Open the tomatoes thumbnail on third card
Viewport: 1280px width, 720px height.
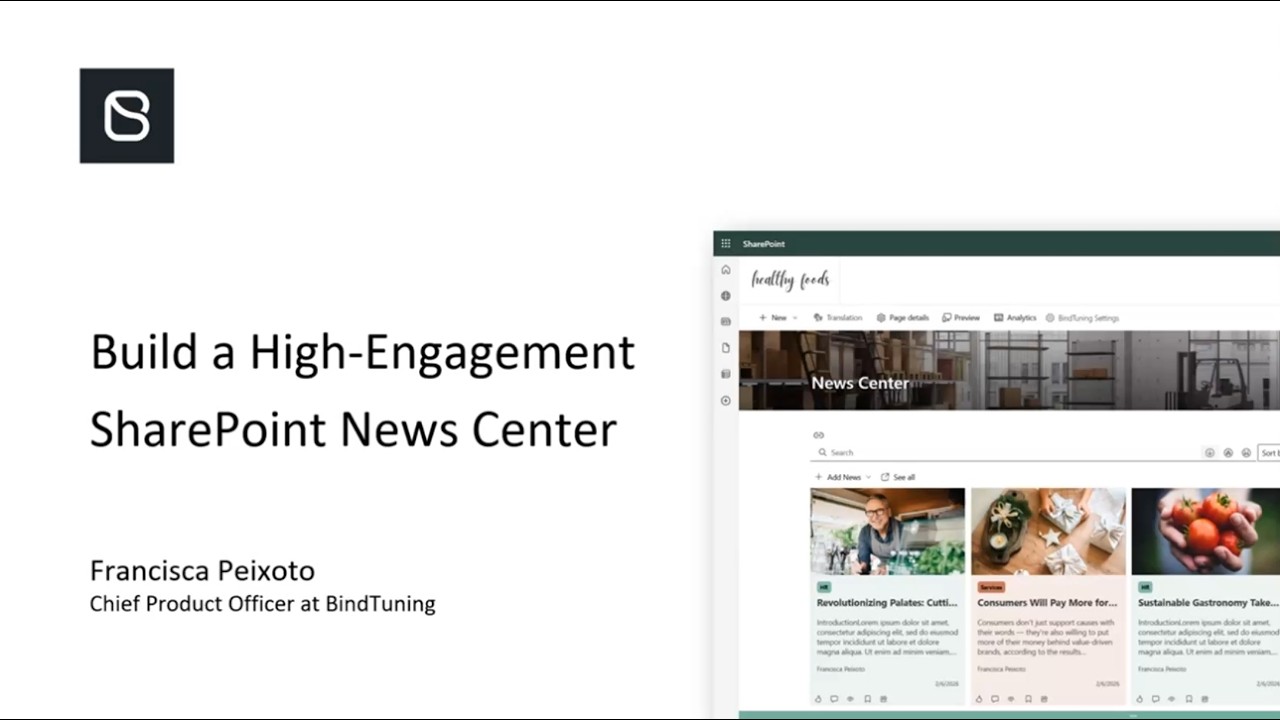[x=1206, y=531]
